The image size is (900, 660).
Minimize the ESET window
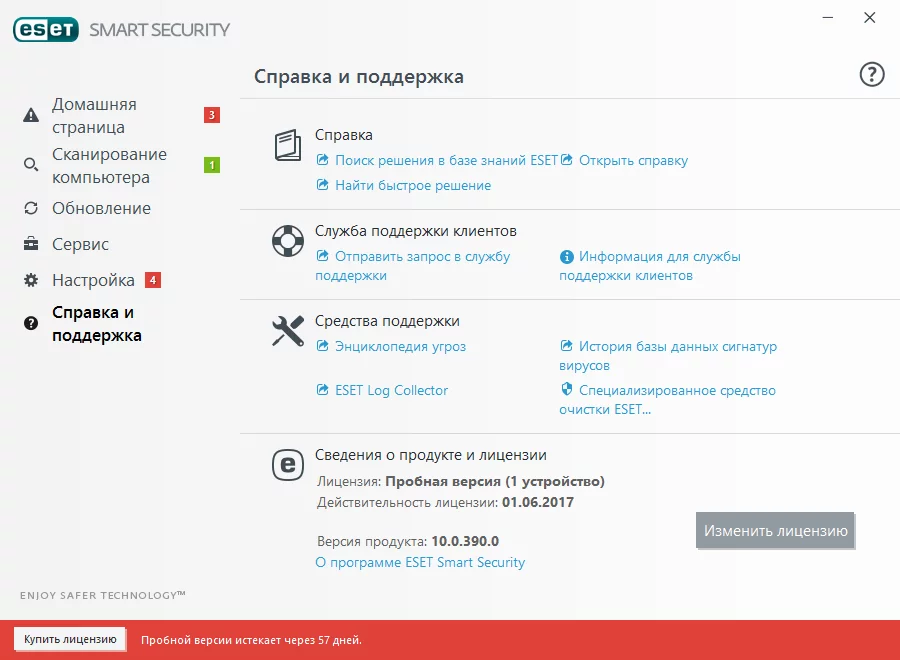click(x=828, y=18)
